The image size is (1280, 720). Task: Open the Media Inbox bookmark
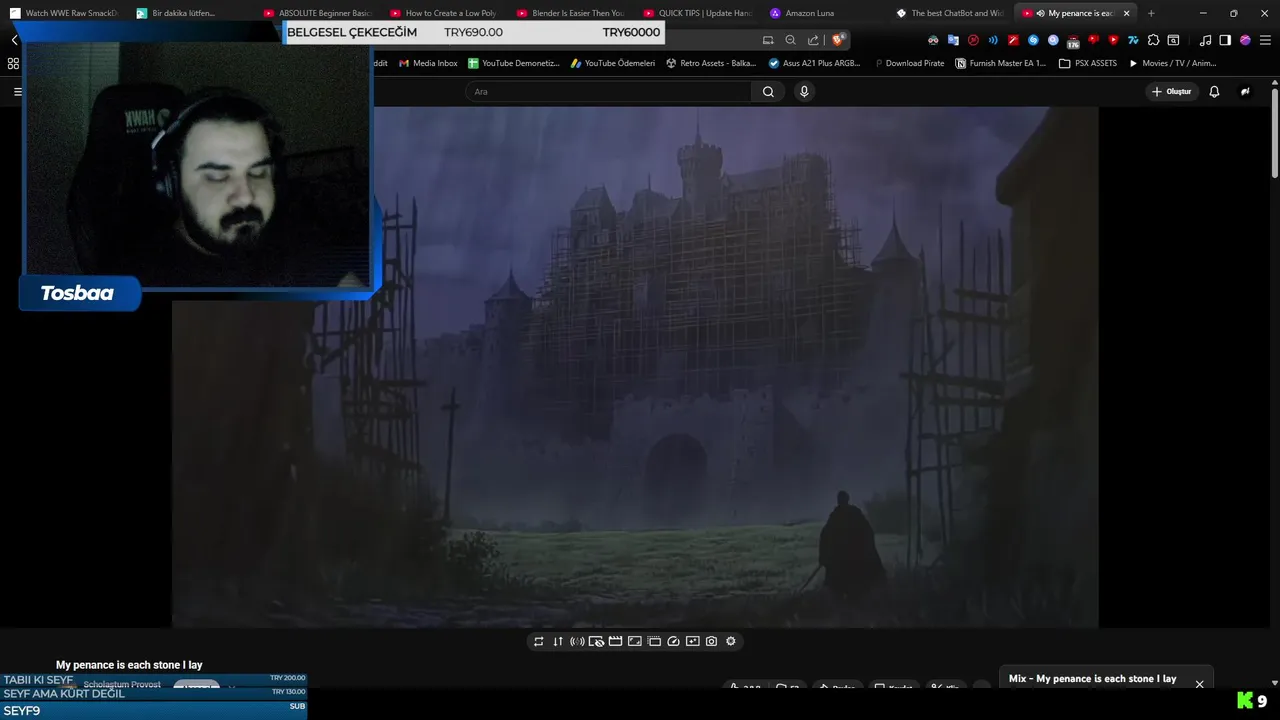coord(428,63)
